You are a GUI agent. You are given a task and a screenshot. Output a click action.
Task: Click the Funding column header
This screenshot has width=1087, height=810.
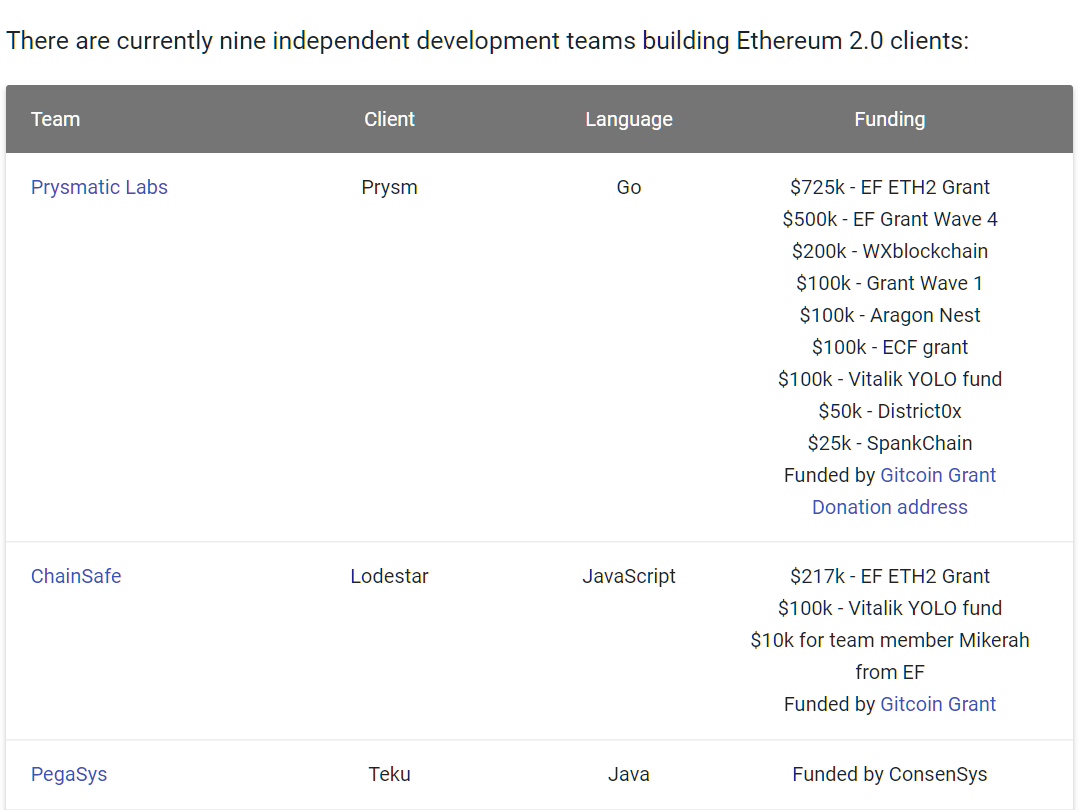[x=889, y=119]
